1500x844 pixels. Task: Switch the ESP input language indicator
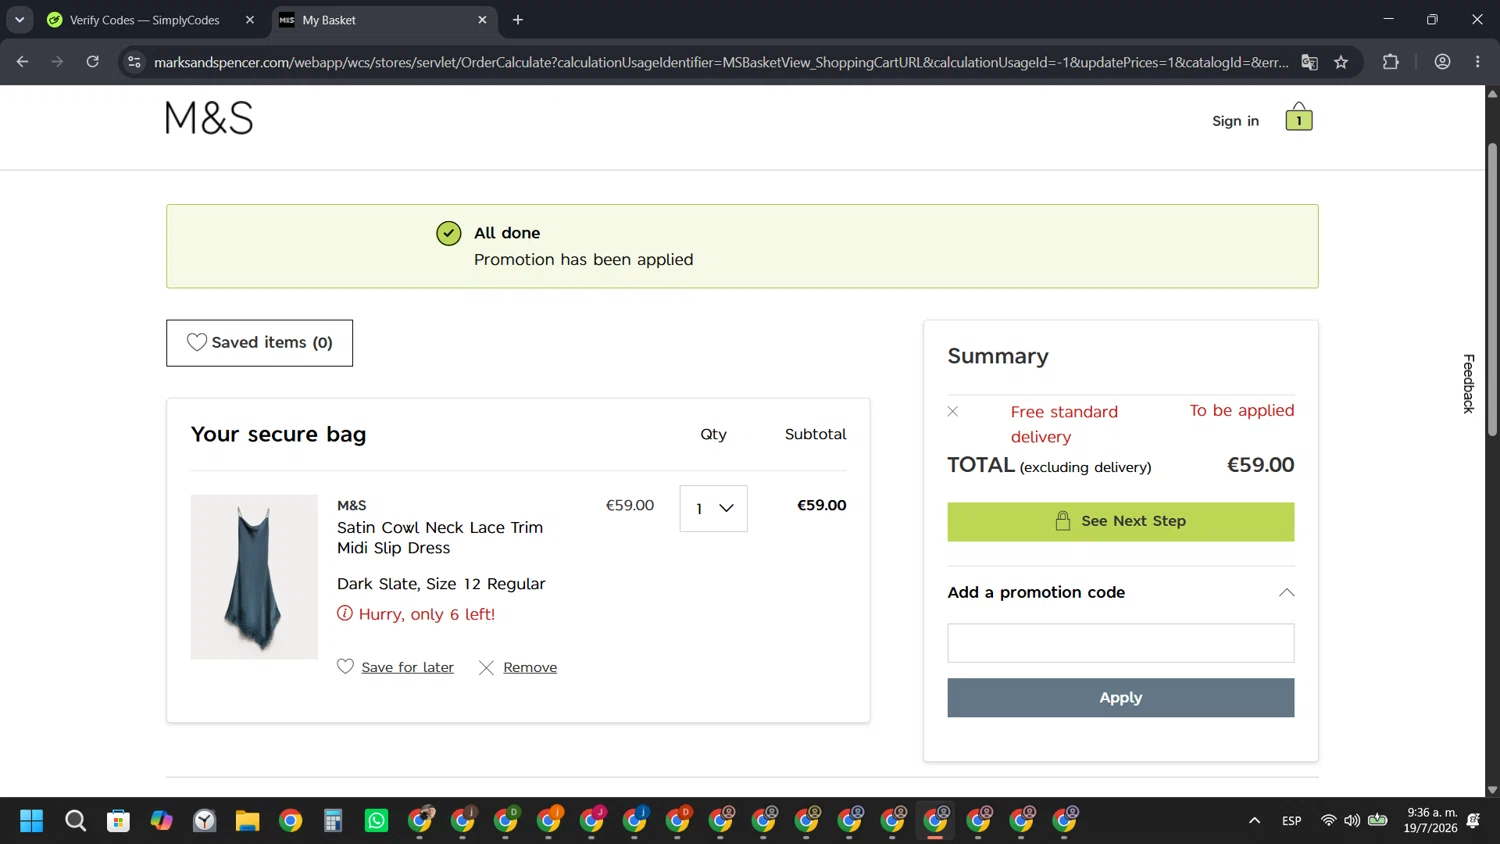tap(1291, 821)
